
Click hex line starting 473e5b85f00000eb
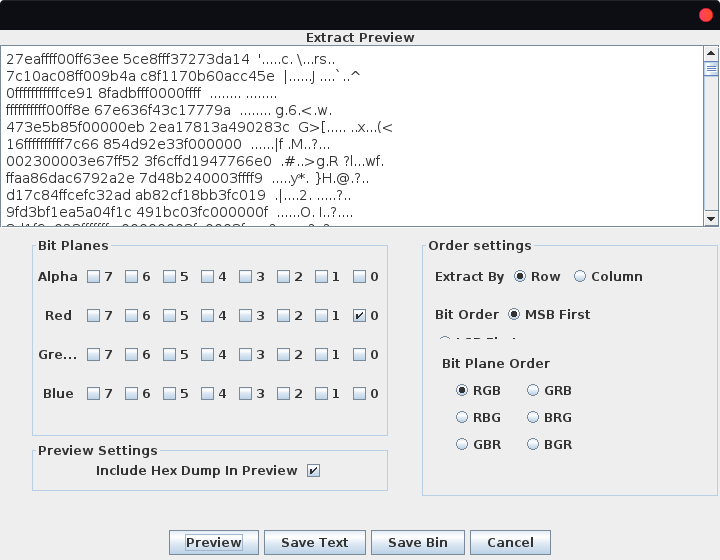click(x=199, y=127)
